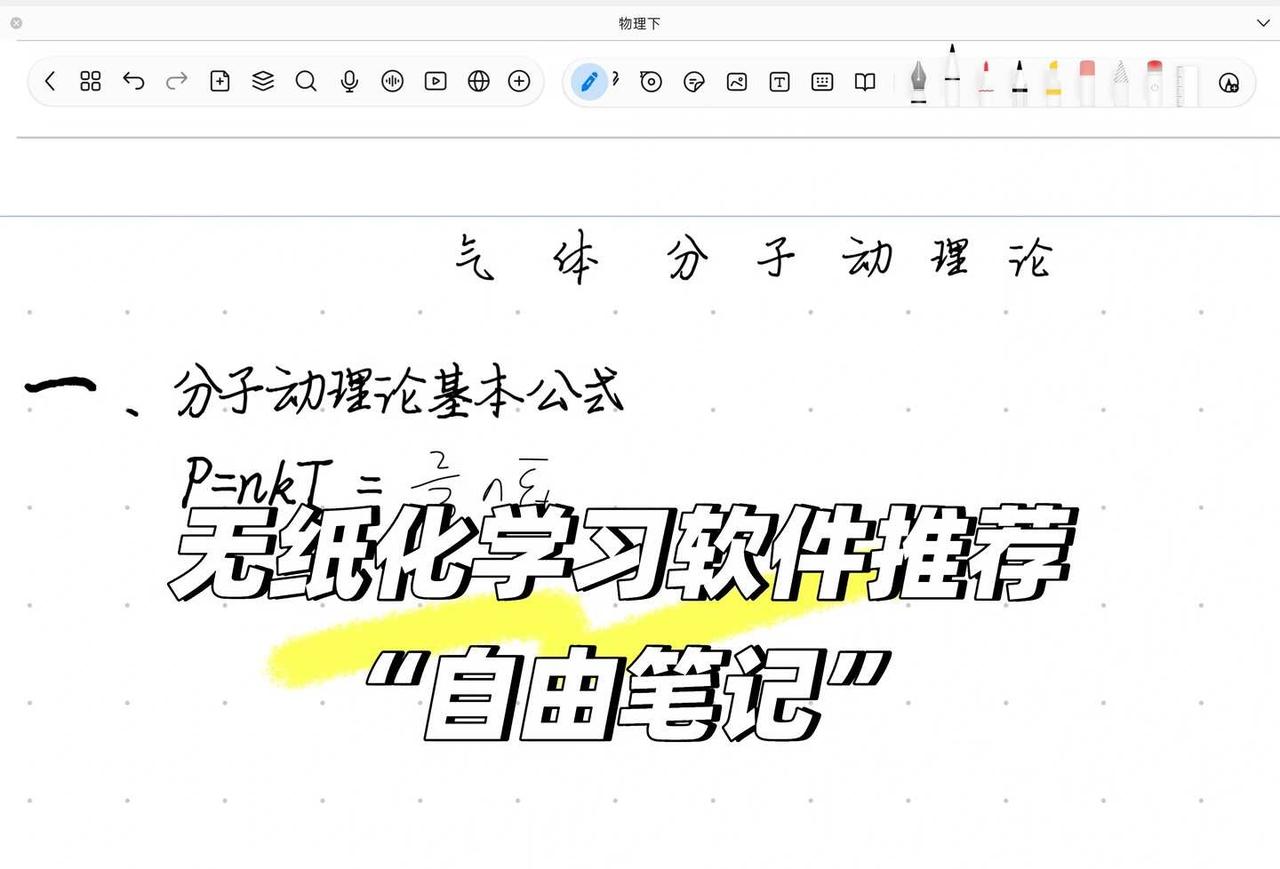This screenshot has width=1280, height=869.
Task: Open the shape and color palette icon
Action: tap(1230, 83)
